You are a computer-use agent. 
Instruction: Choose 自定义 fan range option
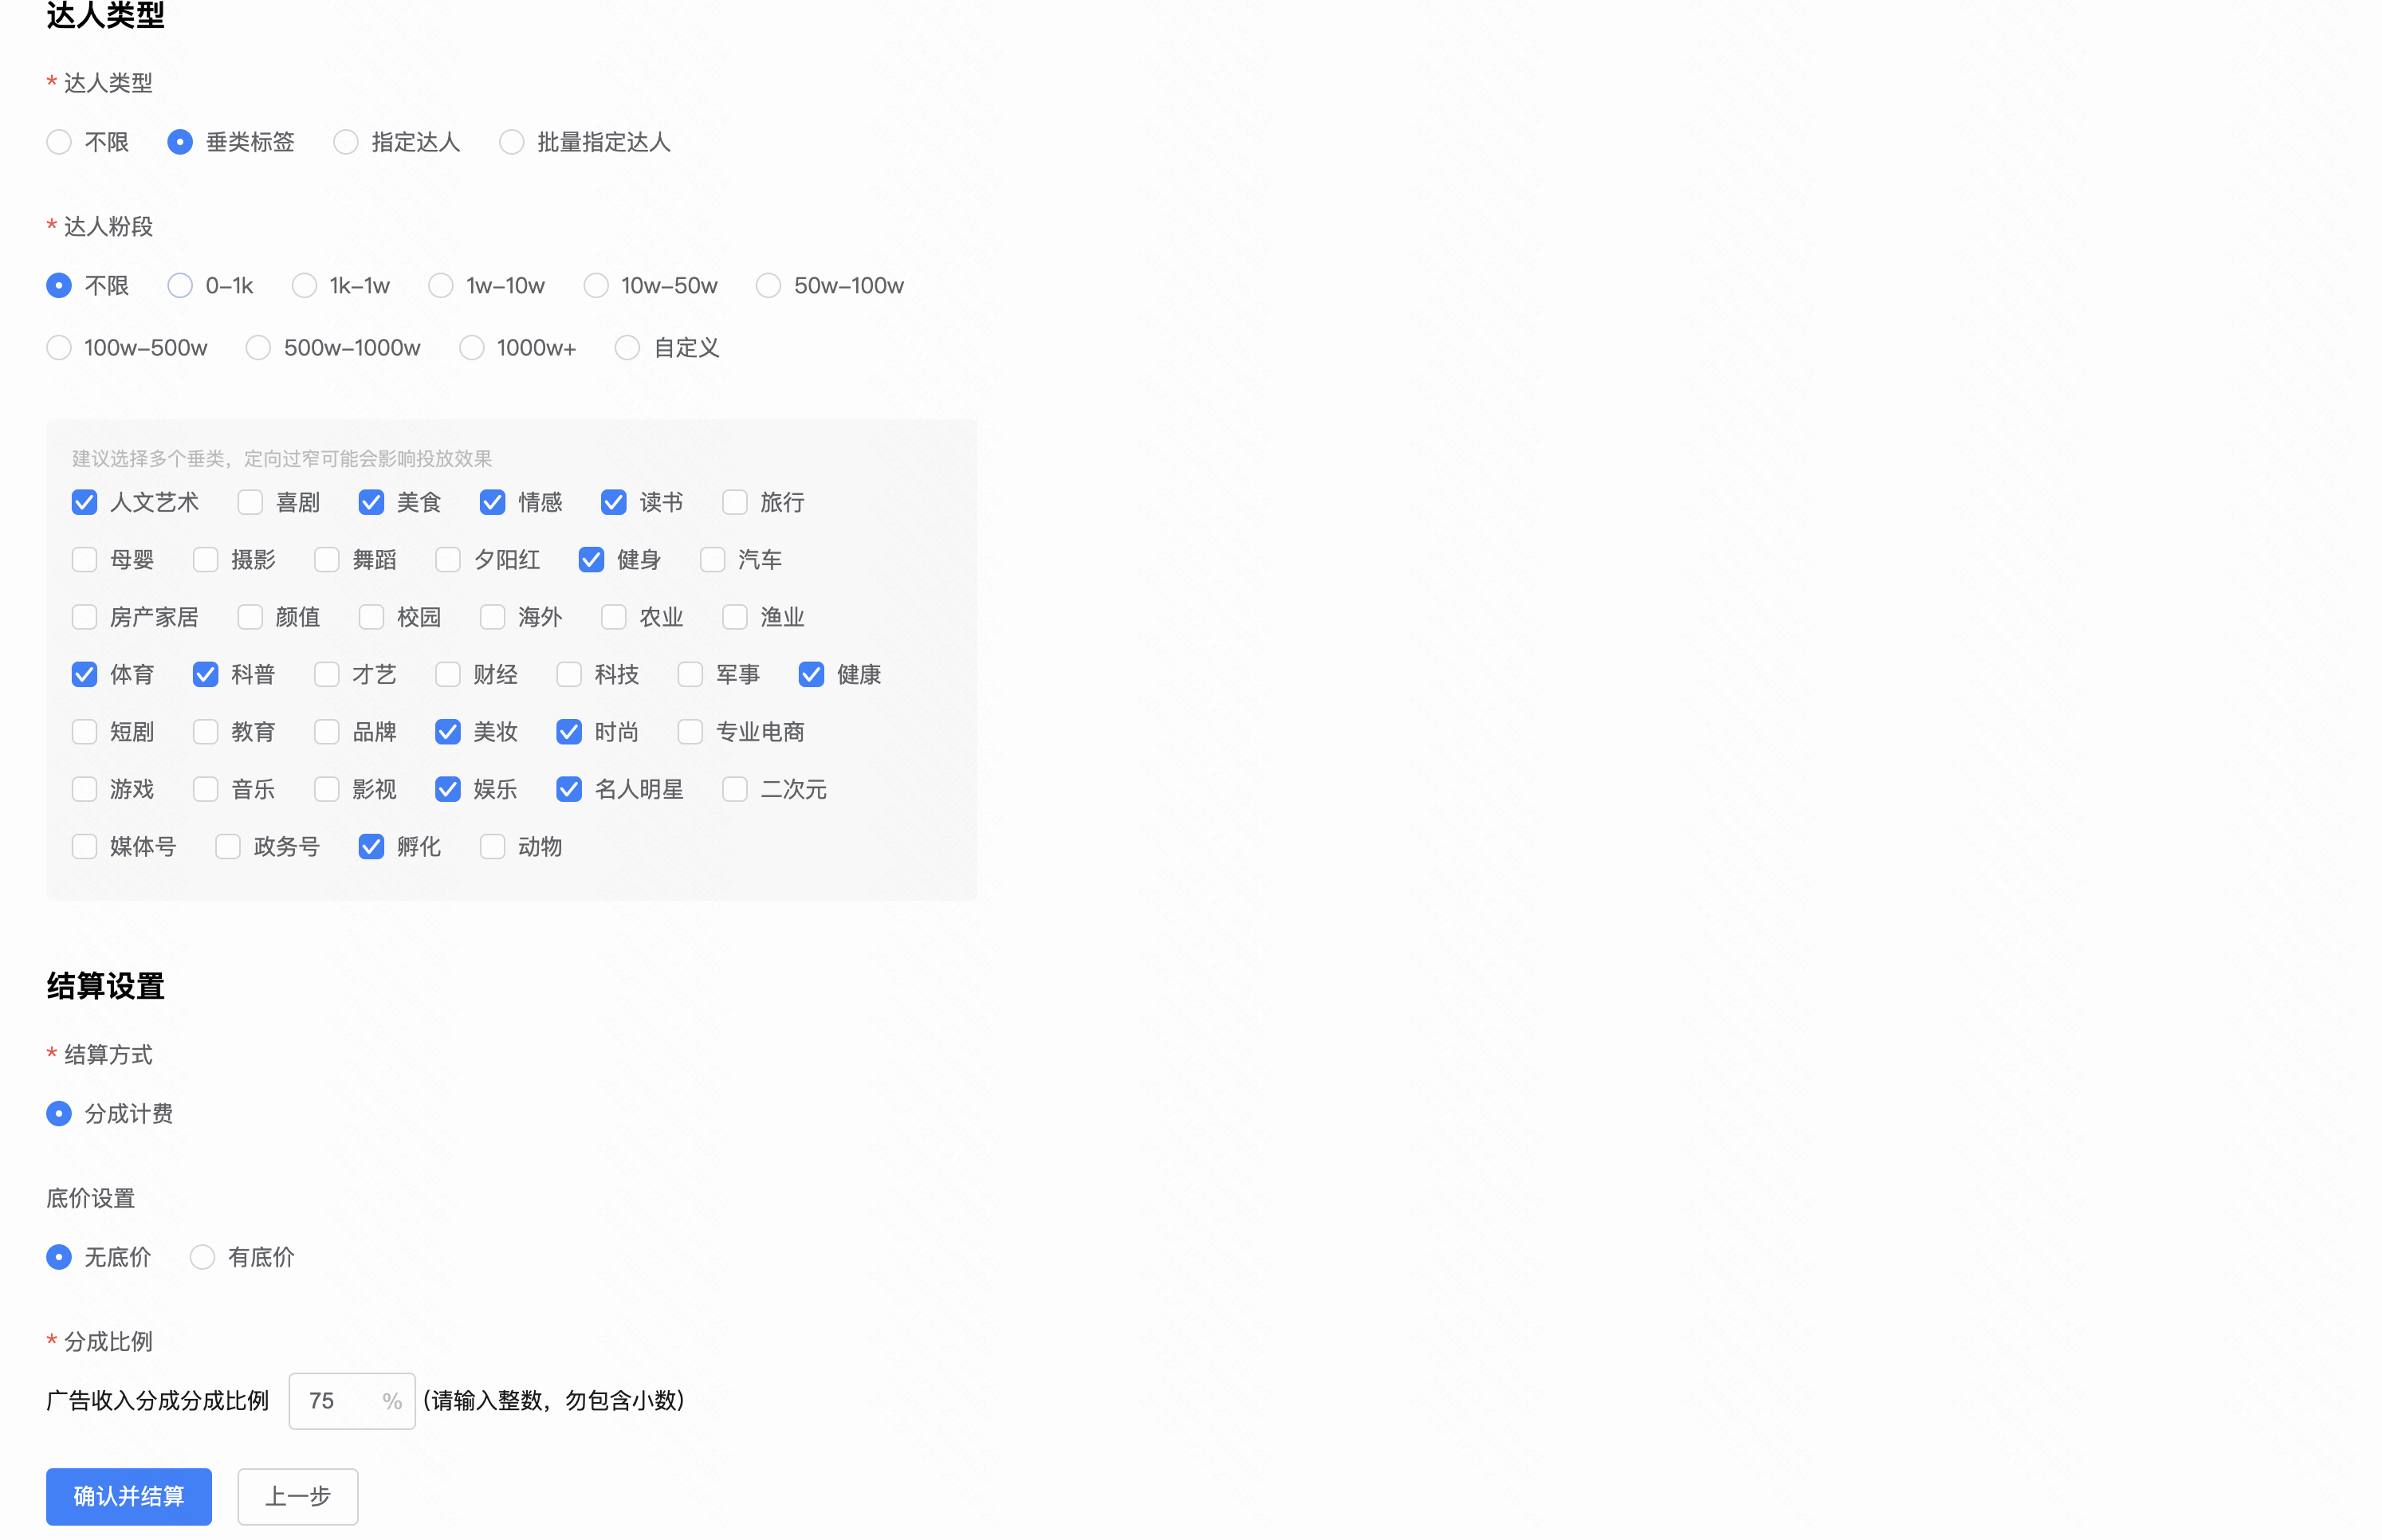point(627,348)
